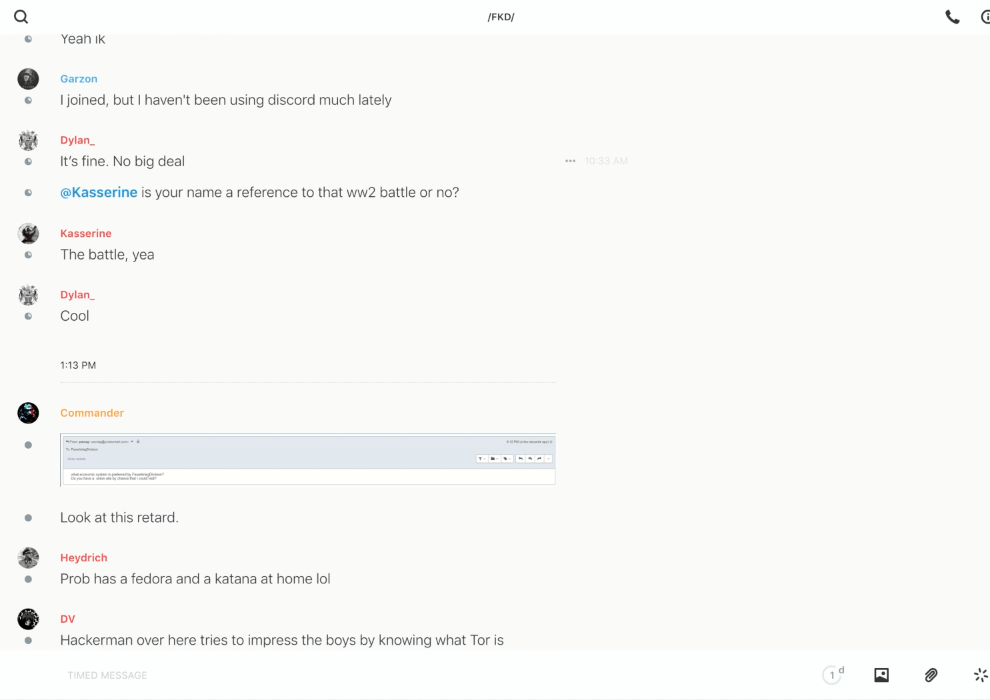Click Dylan_ avatar above the "Cool" message
The height and width of the screenshot is (700, 990).
pyautogui.click(x=28, y=295)
